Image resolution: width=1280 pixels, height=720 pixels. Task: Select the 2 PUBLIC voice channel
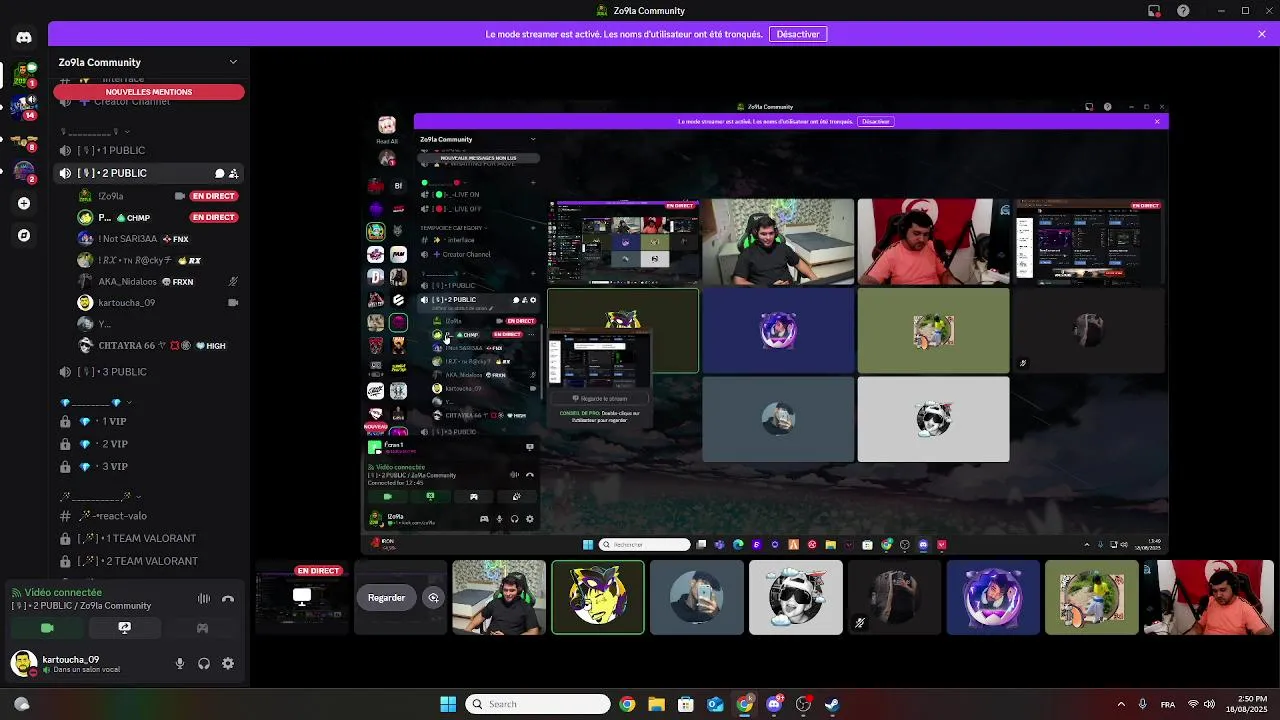tap(149, 173)
